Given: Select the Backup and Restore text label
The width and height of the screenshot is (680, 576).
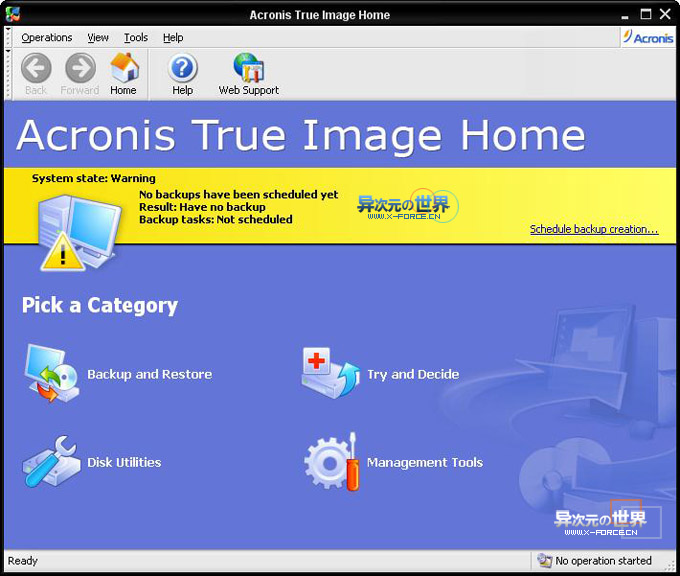Looking at the screenshot, I should (149, 374).
